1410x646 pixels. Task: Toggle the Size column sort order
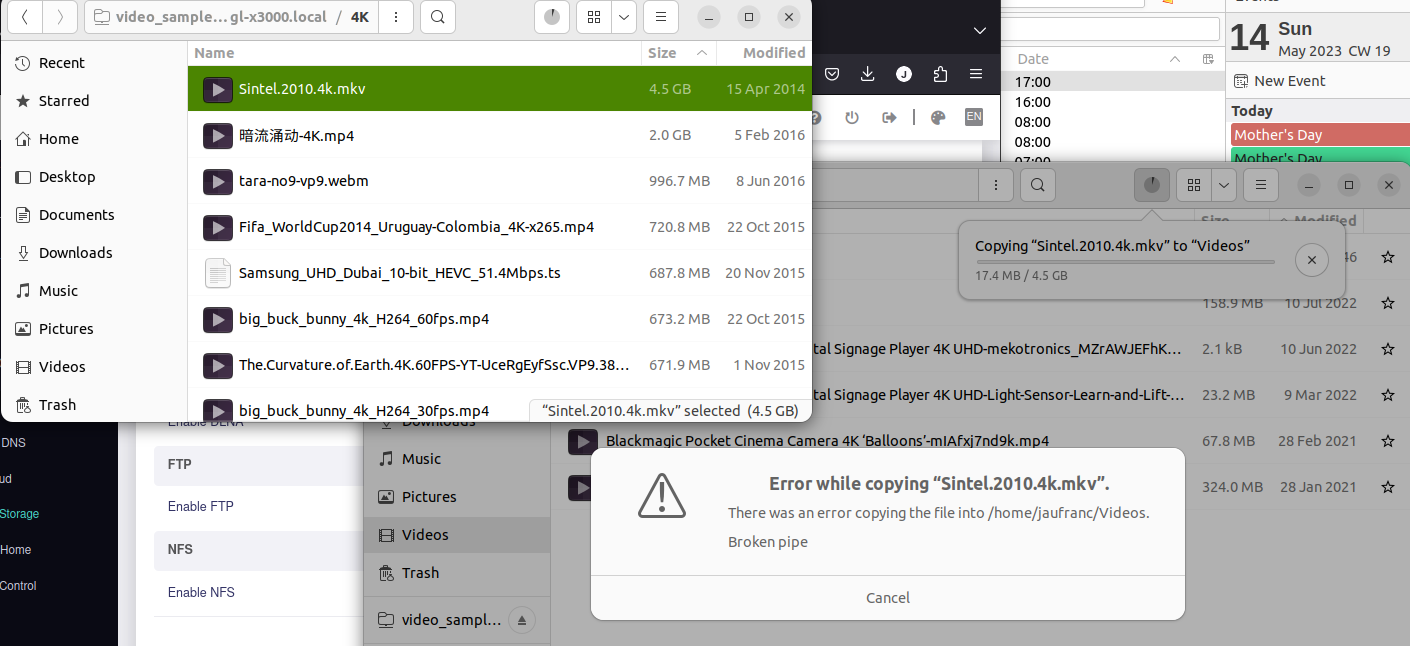click(x=679, y=53)
